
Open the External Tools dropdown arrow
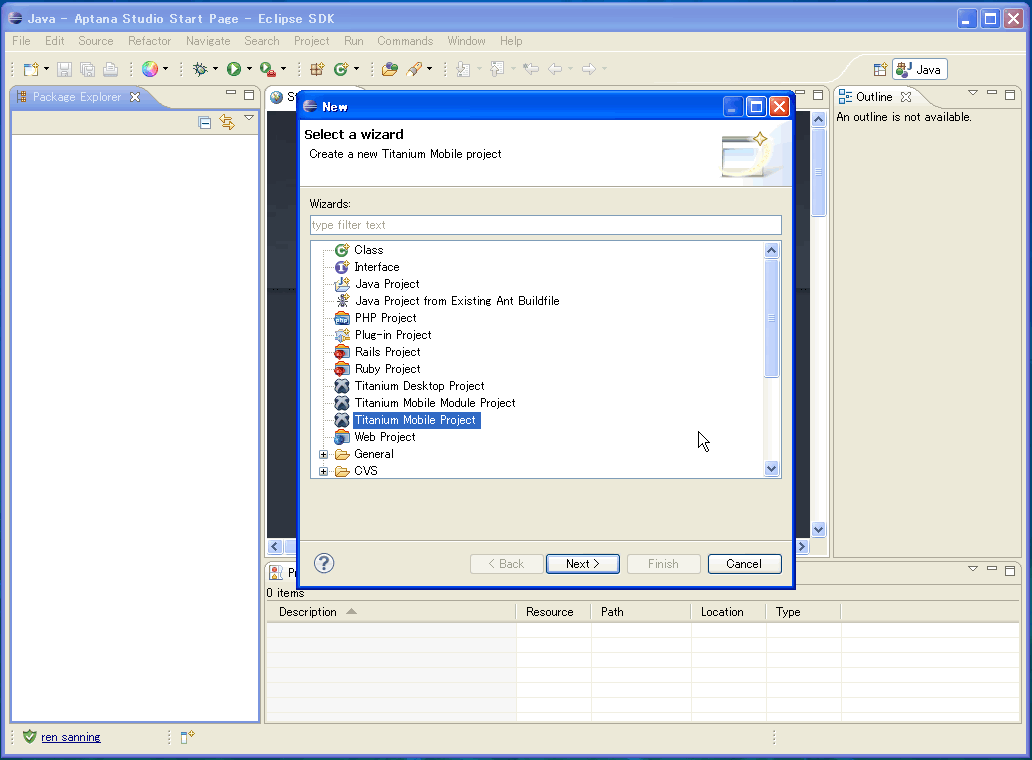284,69
